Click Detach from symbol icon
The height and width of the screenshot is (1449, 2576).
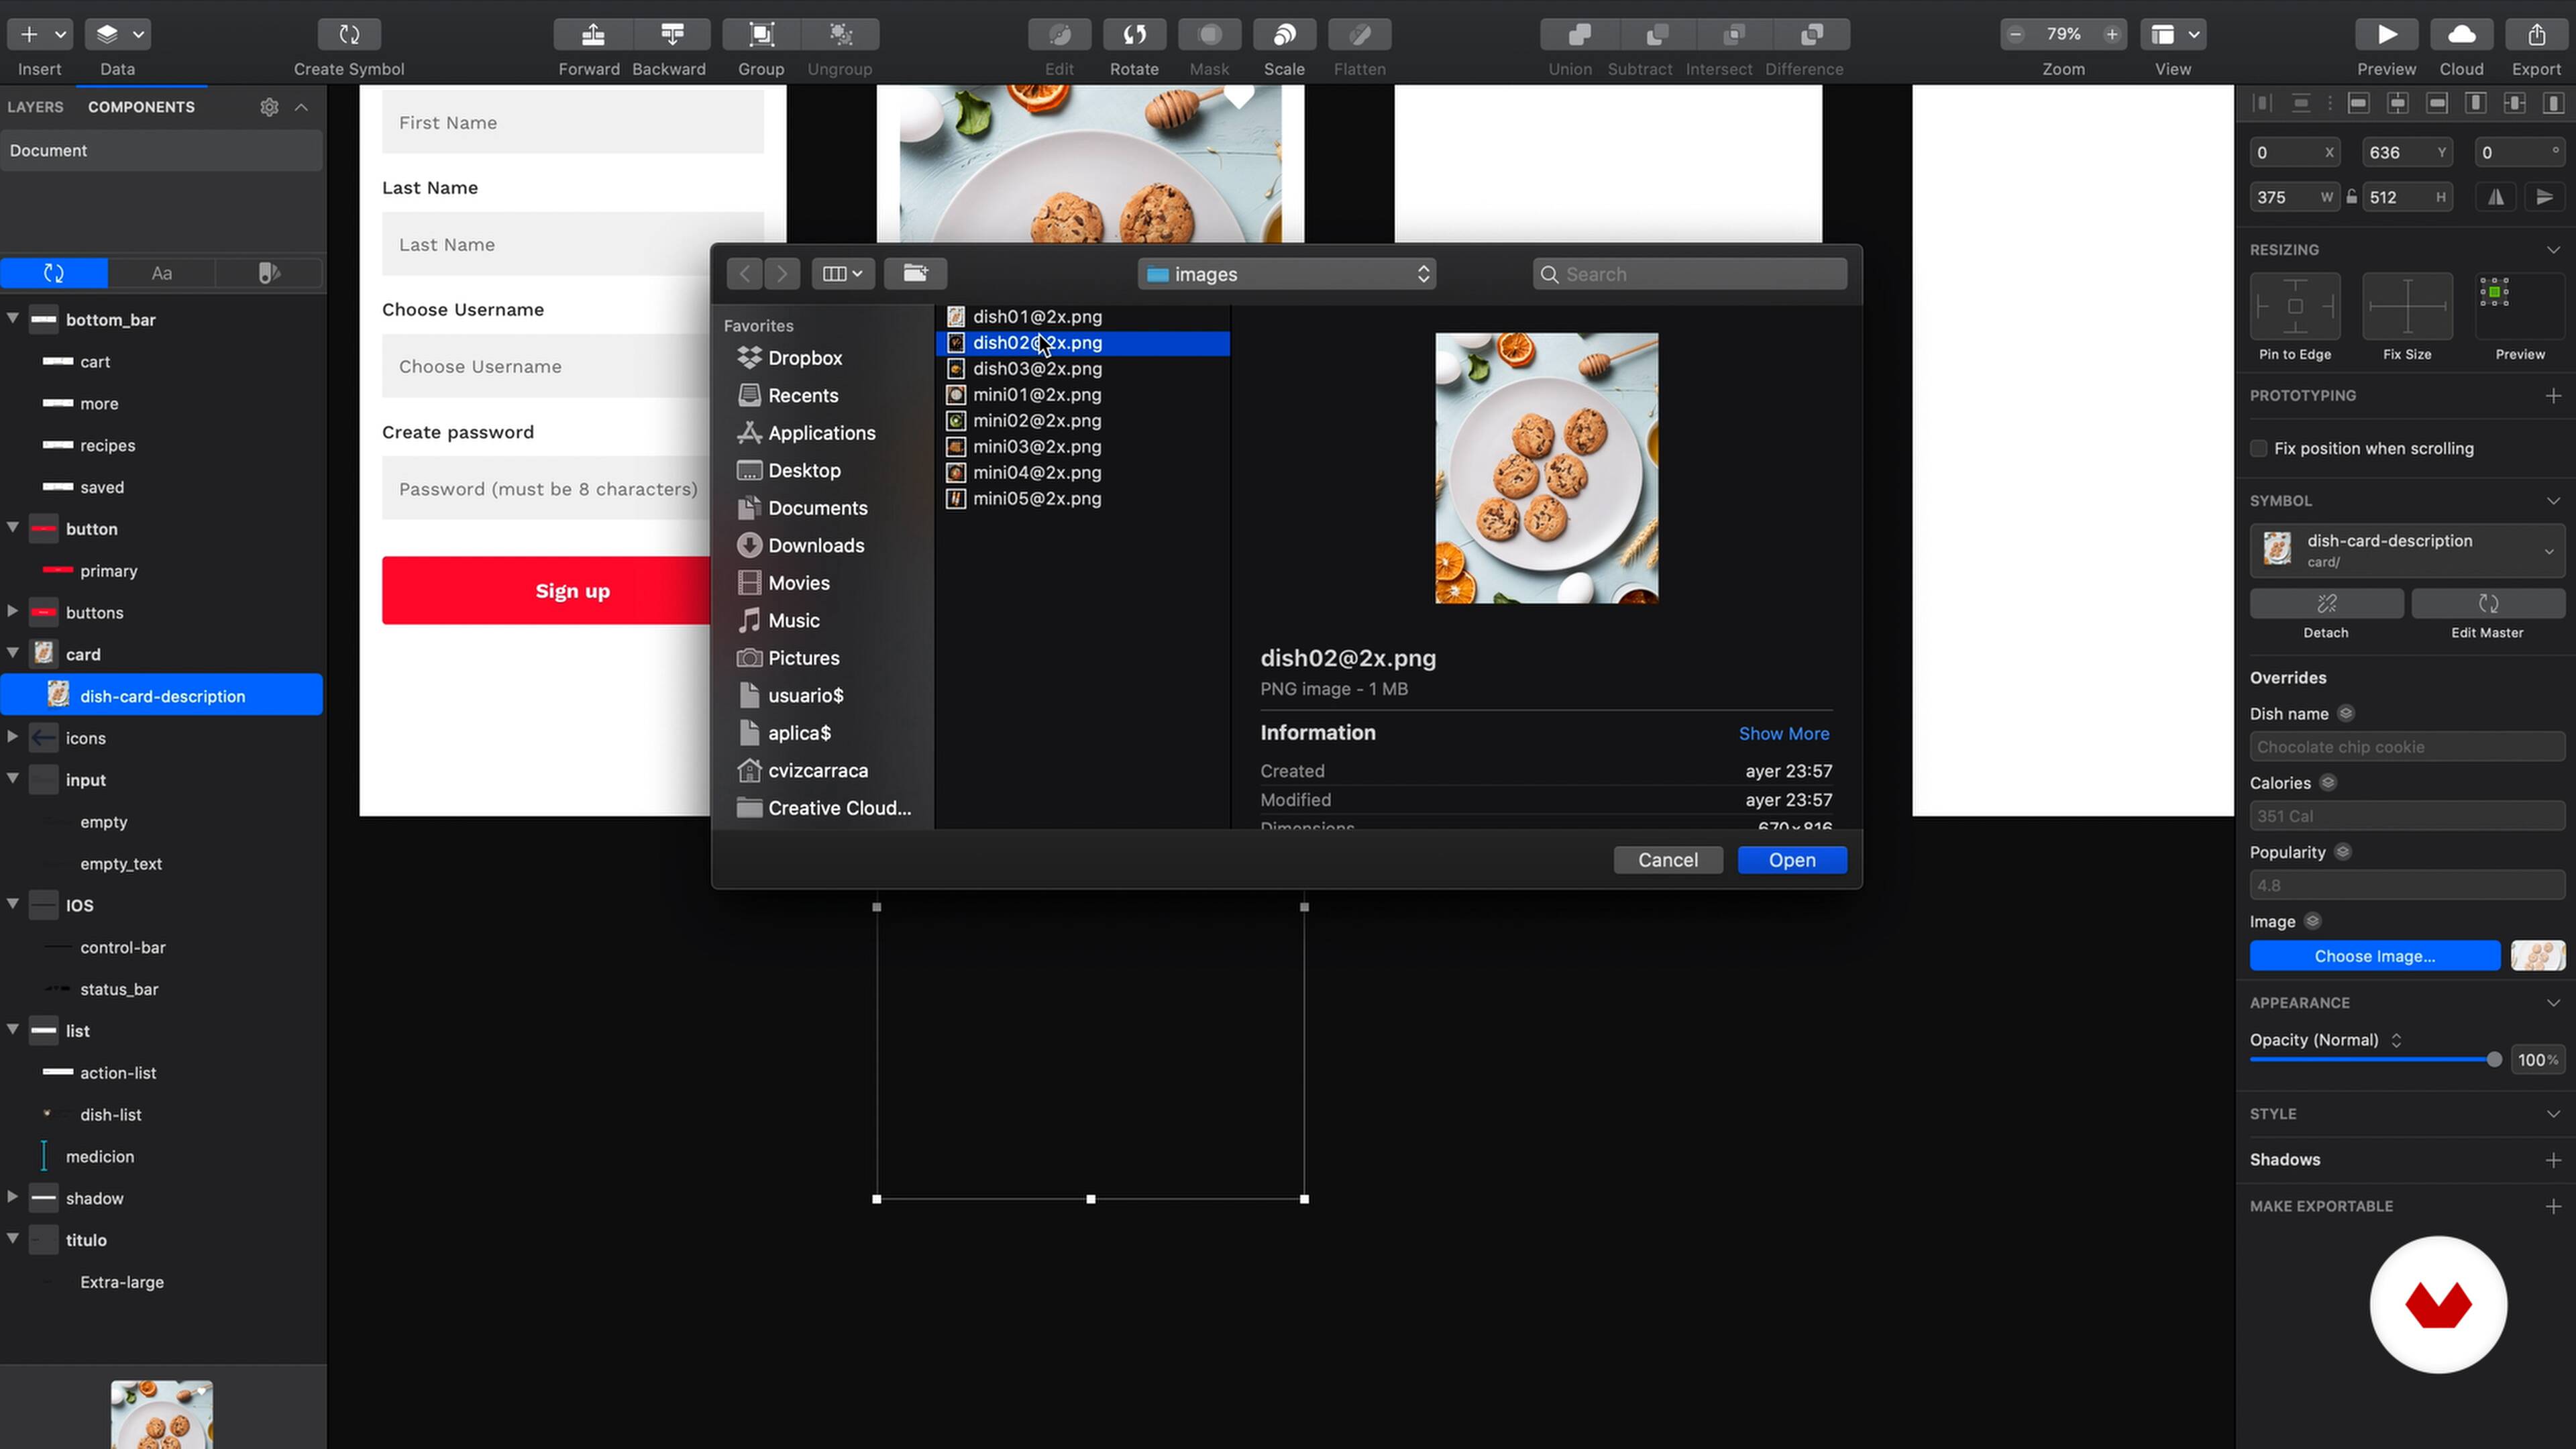[x=2326, y=603]
